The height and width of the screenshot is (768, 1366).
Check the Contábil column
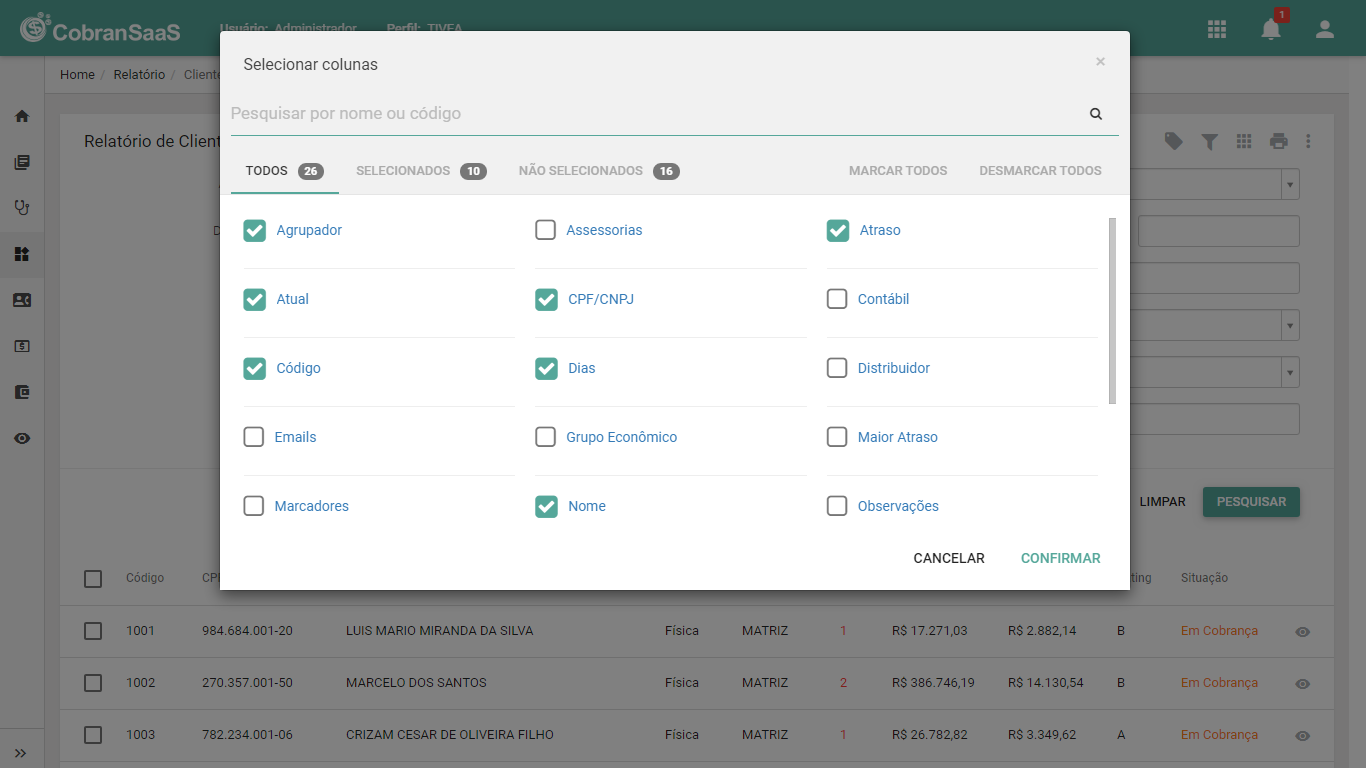(x=837, y=299)
